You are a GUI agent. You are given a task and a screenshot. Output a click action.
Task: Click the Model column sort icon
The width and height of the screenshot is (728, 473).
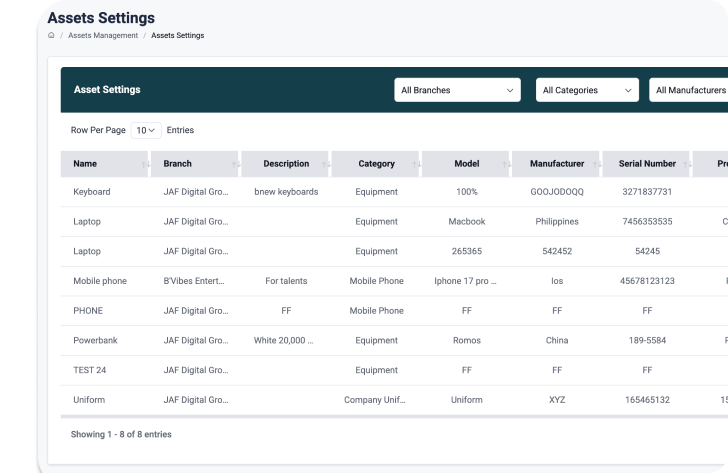point(507,164)
